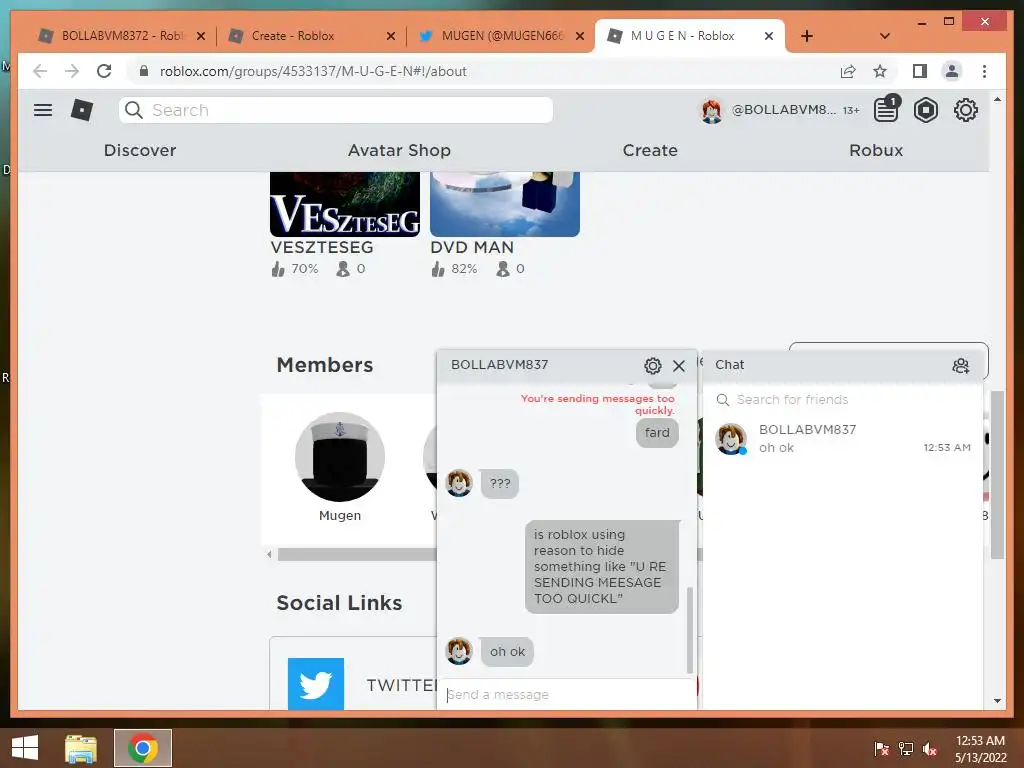1024x768 pixels.
Task: Open a new tab with the plus button
Action: coord(807,36)
